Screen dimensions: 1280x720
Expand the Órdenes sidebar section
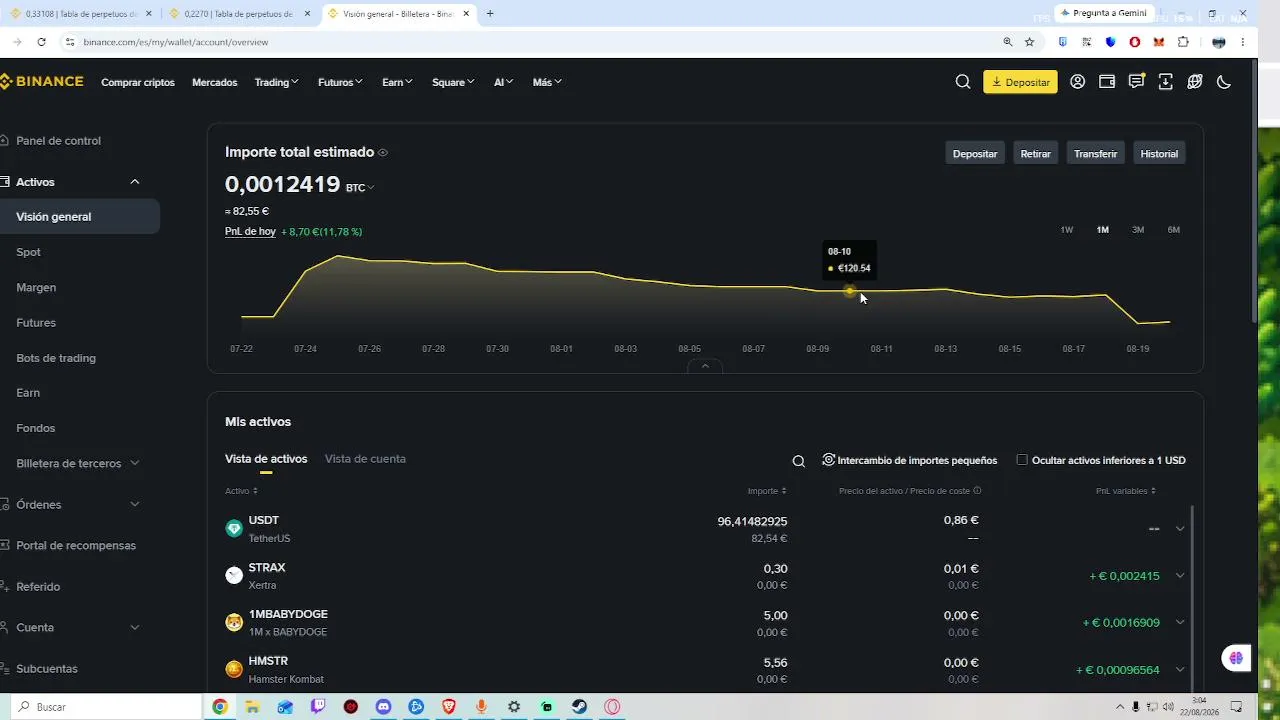(135, 504)
